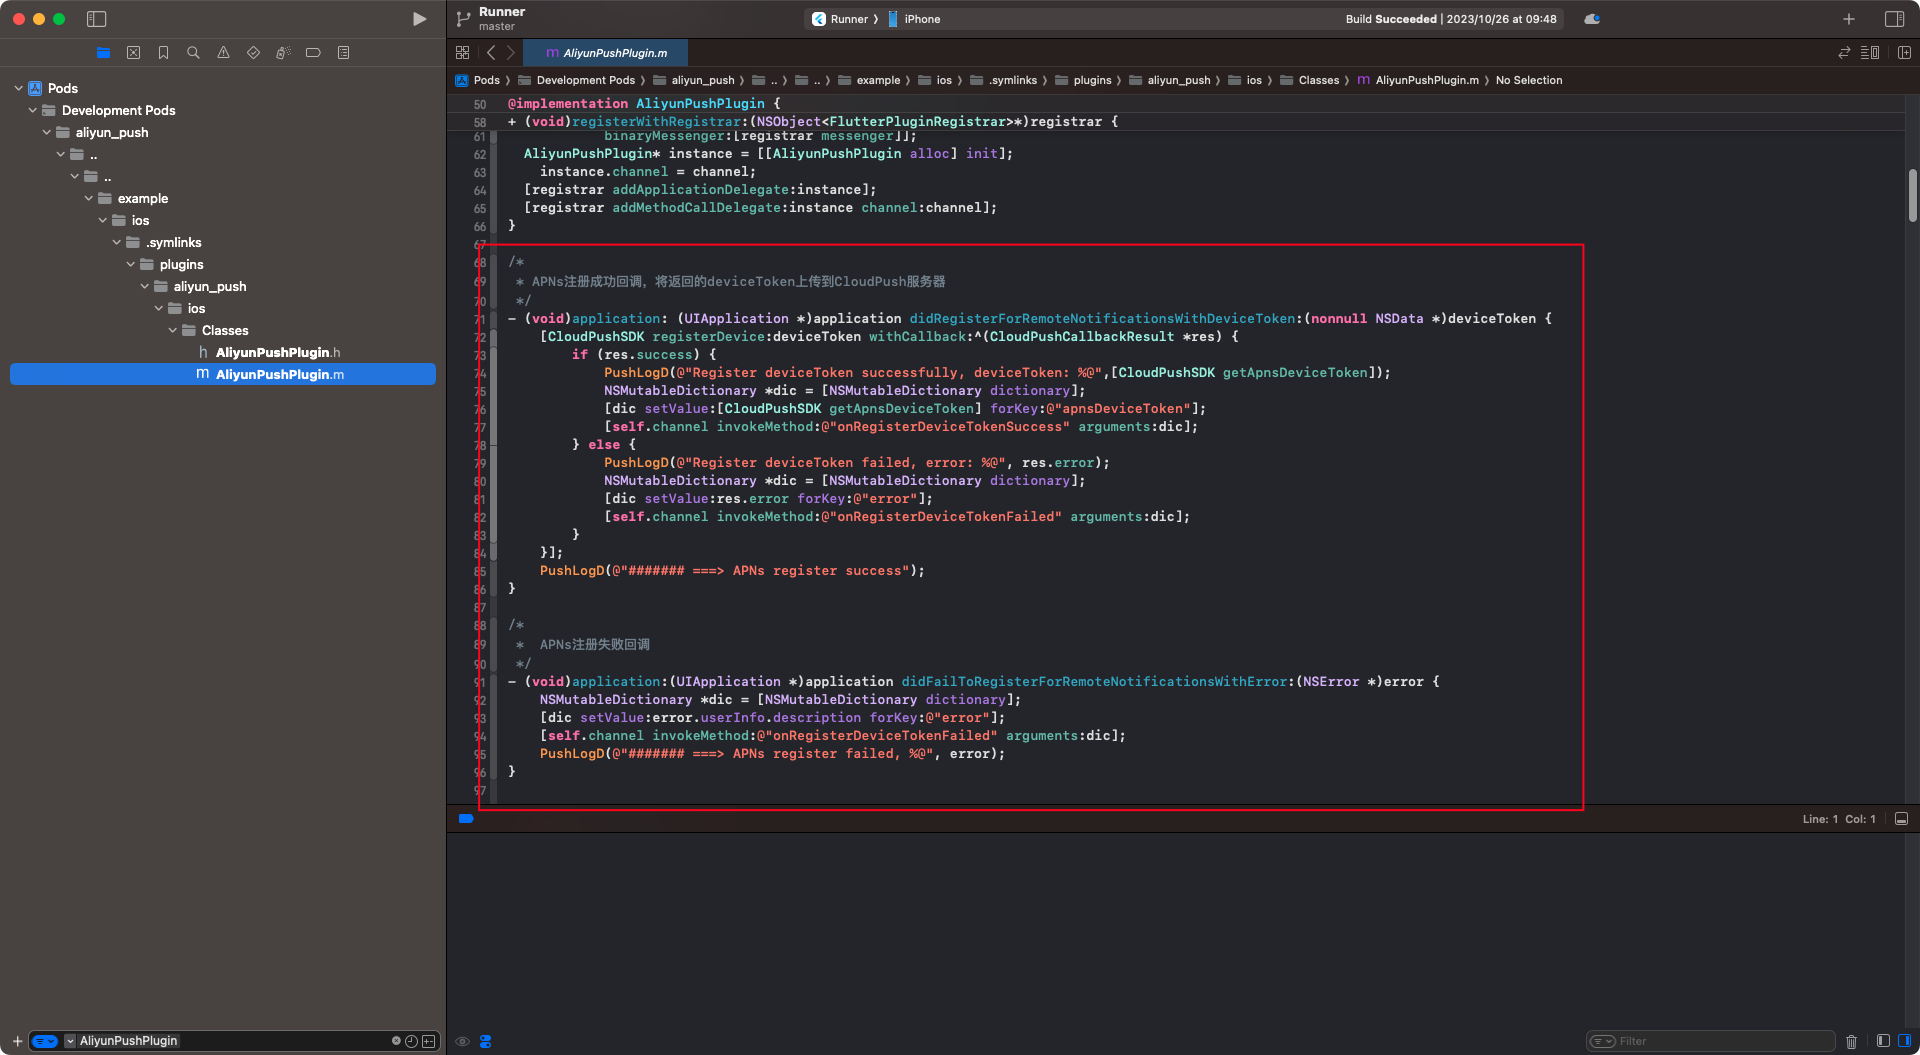
Task: Click the Line 1 Col 1 indicator
Action: coord(1839,819)
